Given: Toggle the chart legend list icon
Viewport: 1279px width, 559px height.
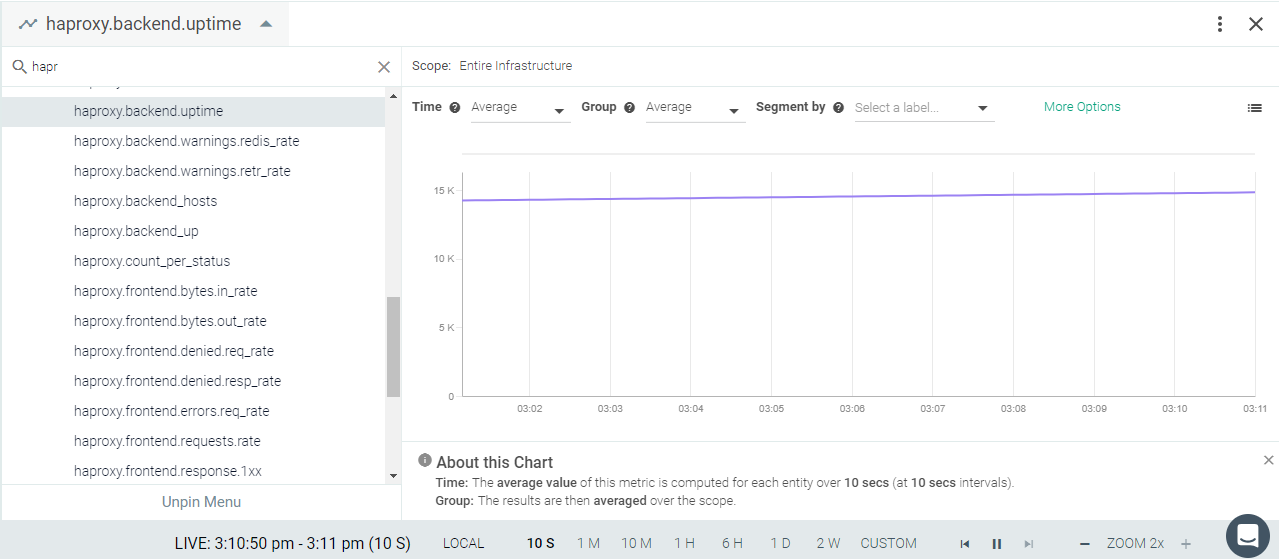Looking at the screenshot, I should [1255, 108].
